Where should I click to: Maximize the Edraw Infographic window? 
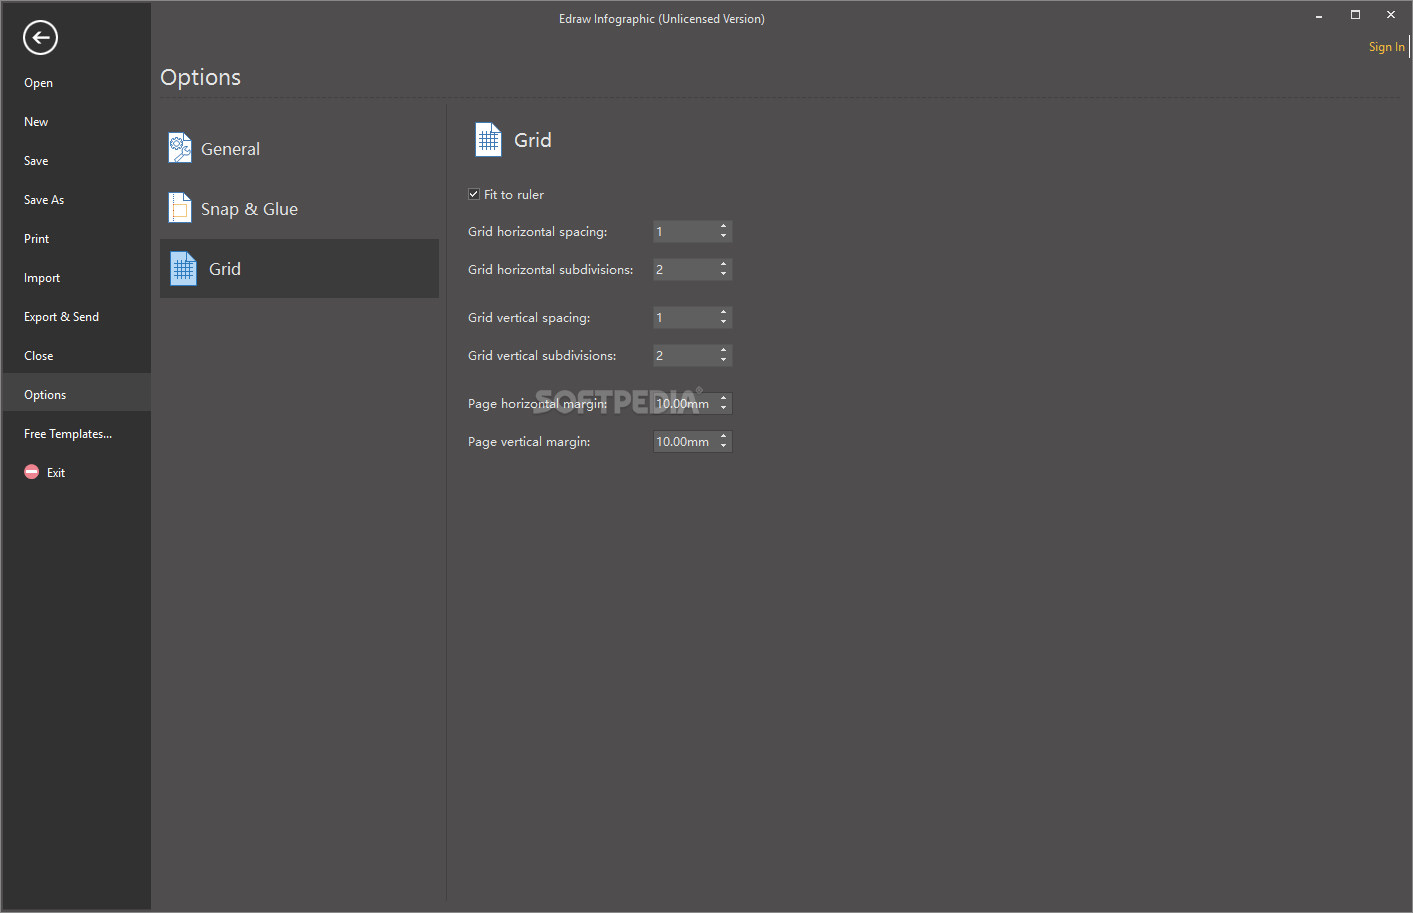pos(1355,15)
